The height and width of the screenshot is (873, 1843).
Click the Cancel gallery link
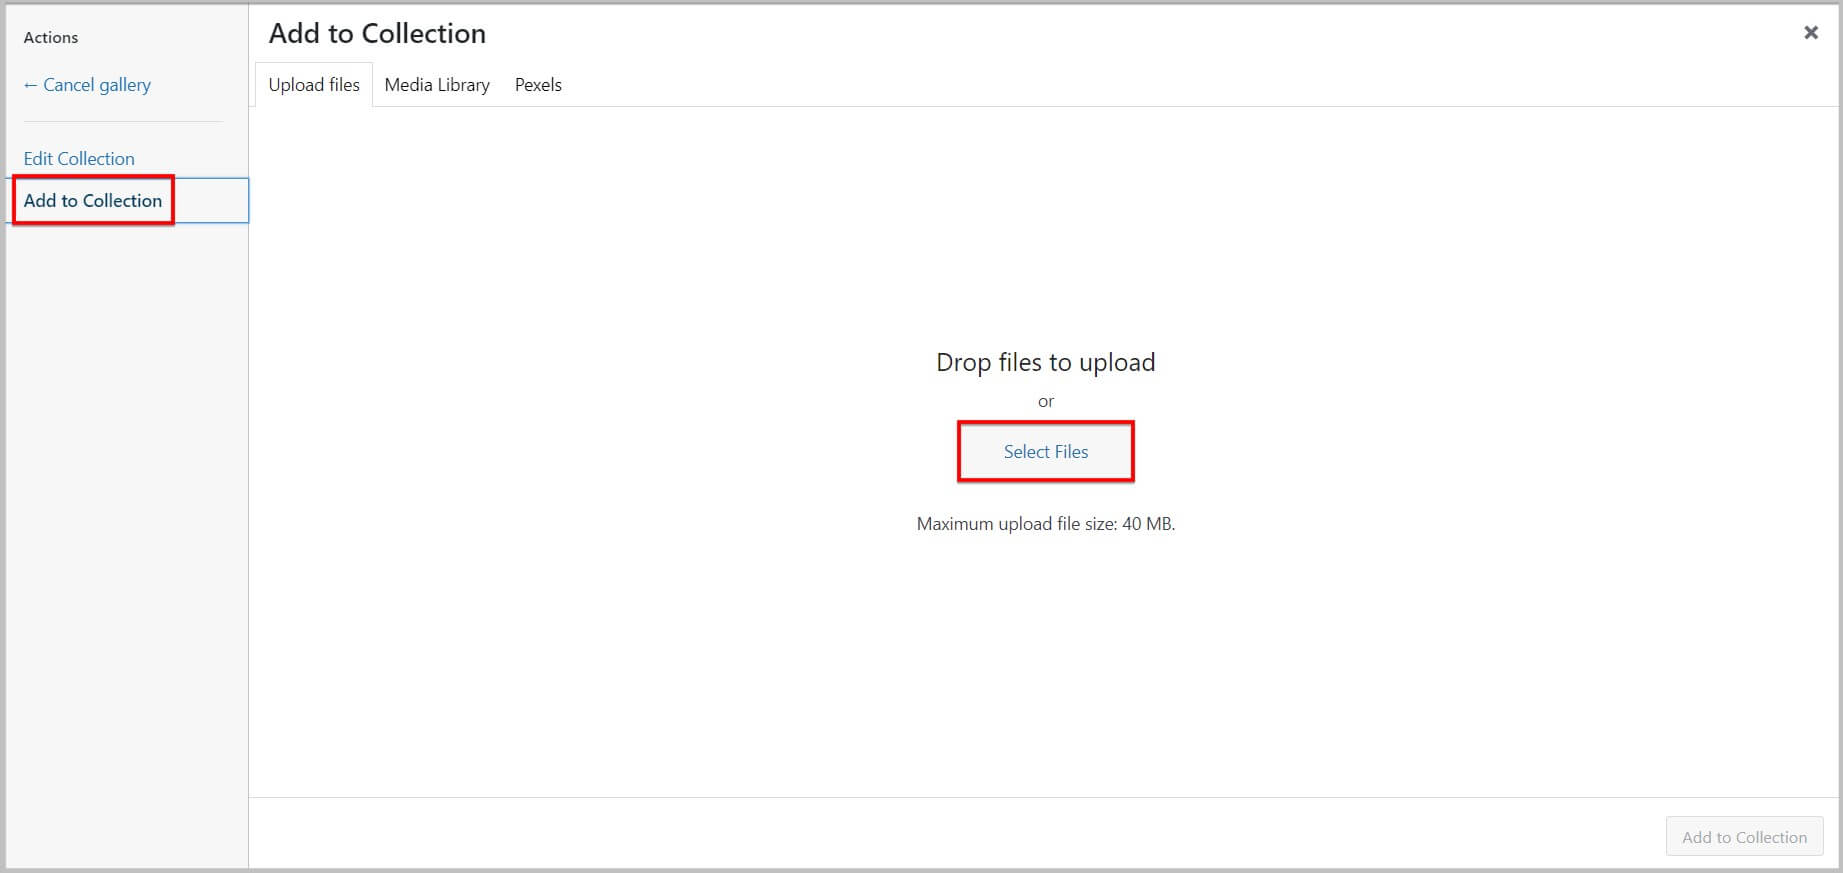[x=96, y=85]
